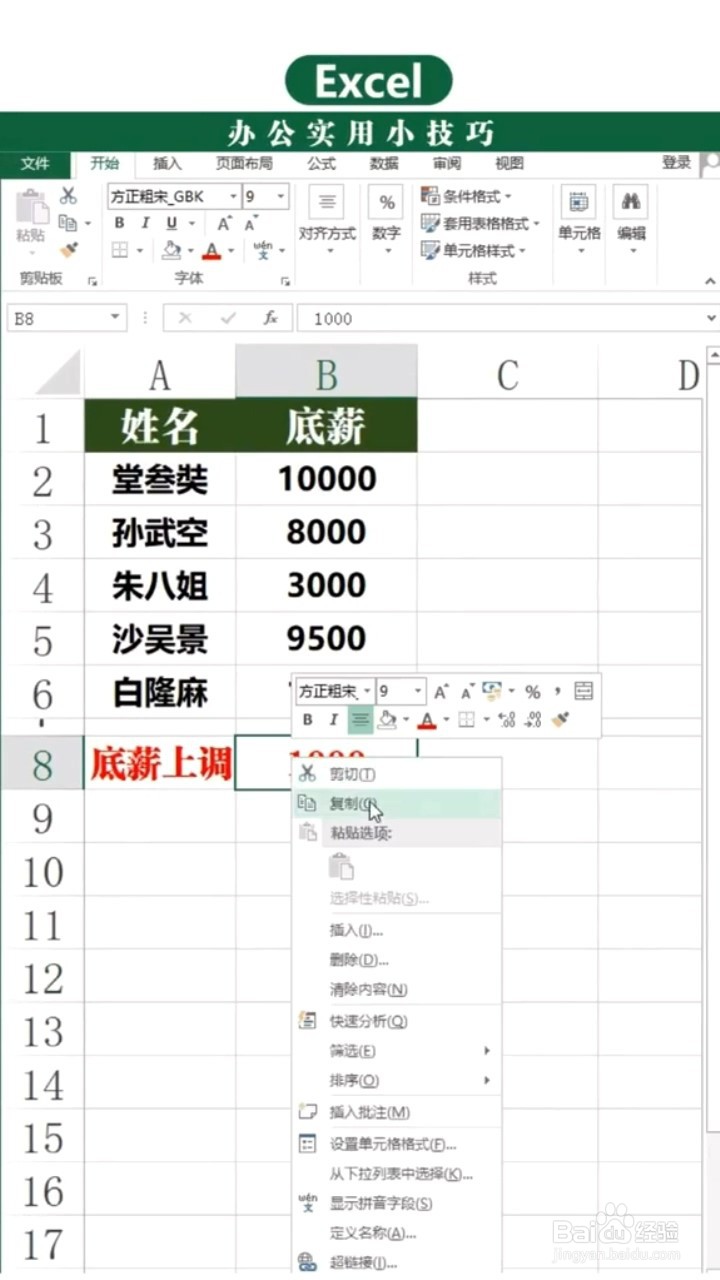Open 单元格样式 cell styles menu
Screen dimensions: 720x1280
pos(473,251)
